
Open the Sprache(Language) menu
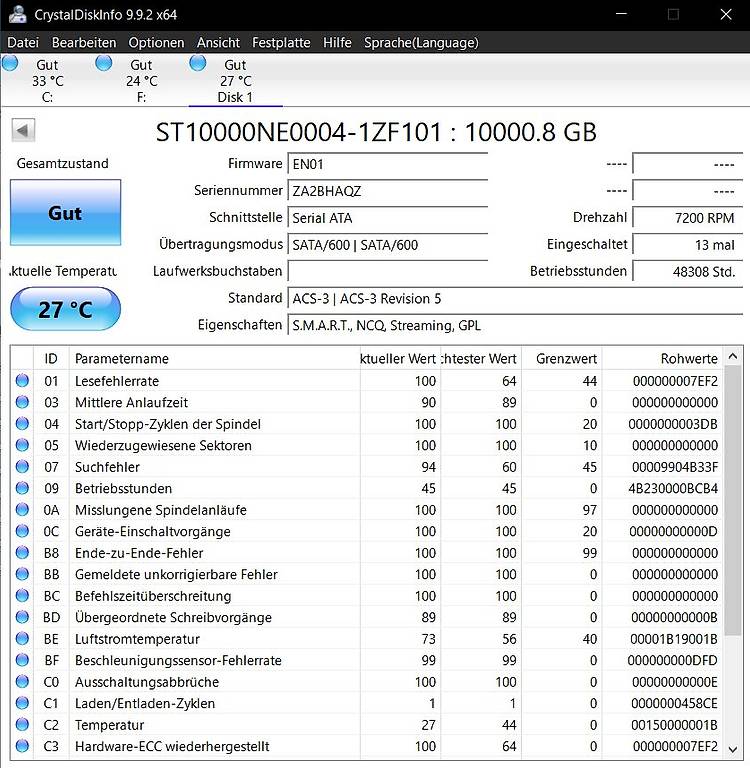click(421, 43)
